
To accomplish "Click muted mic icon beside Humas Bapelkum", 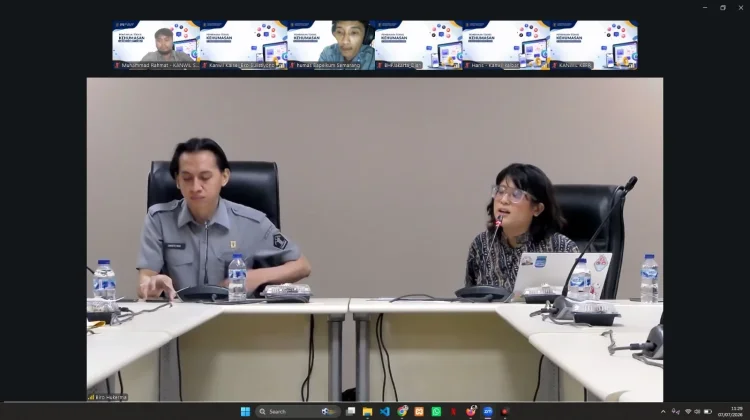I will coord(292,66).
